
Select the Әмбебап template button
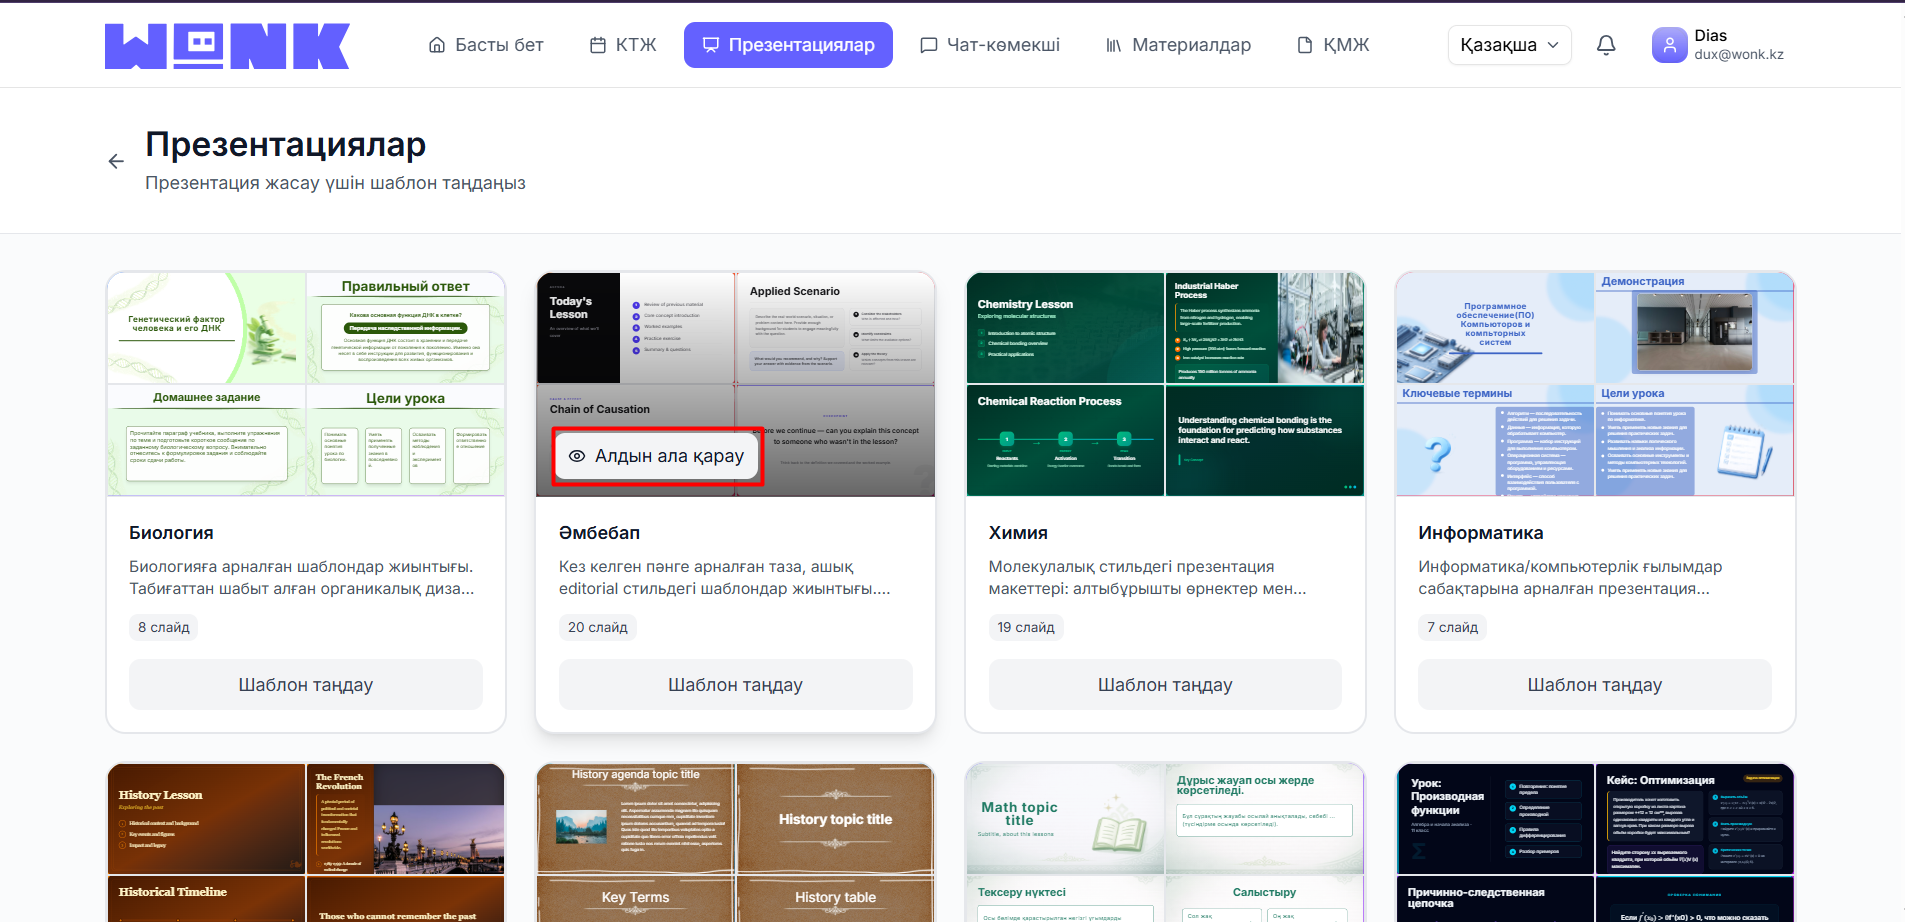(x=735, y=685)
